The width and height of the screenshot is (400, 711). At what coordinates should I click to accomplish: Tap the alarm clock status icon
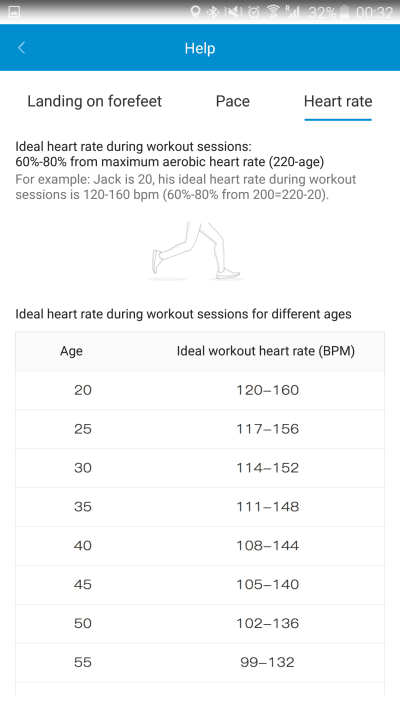pos(254,12)
